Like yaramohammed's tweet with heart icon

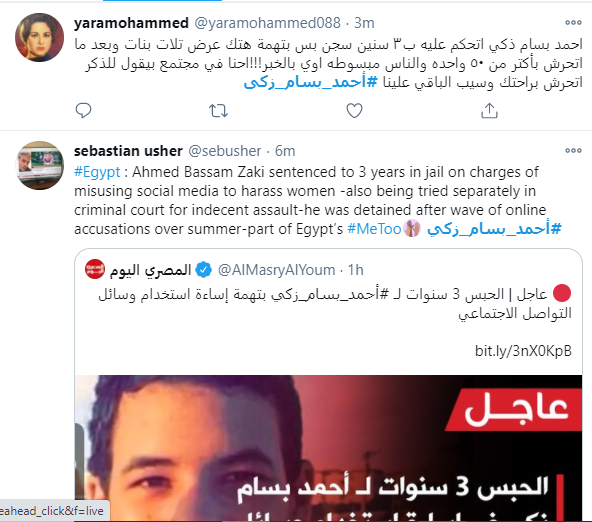[354, 111]
